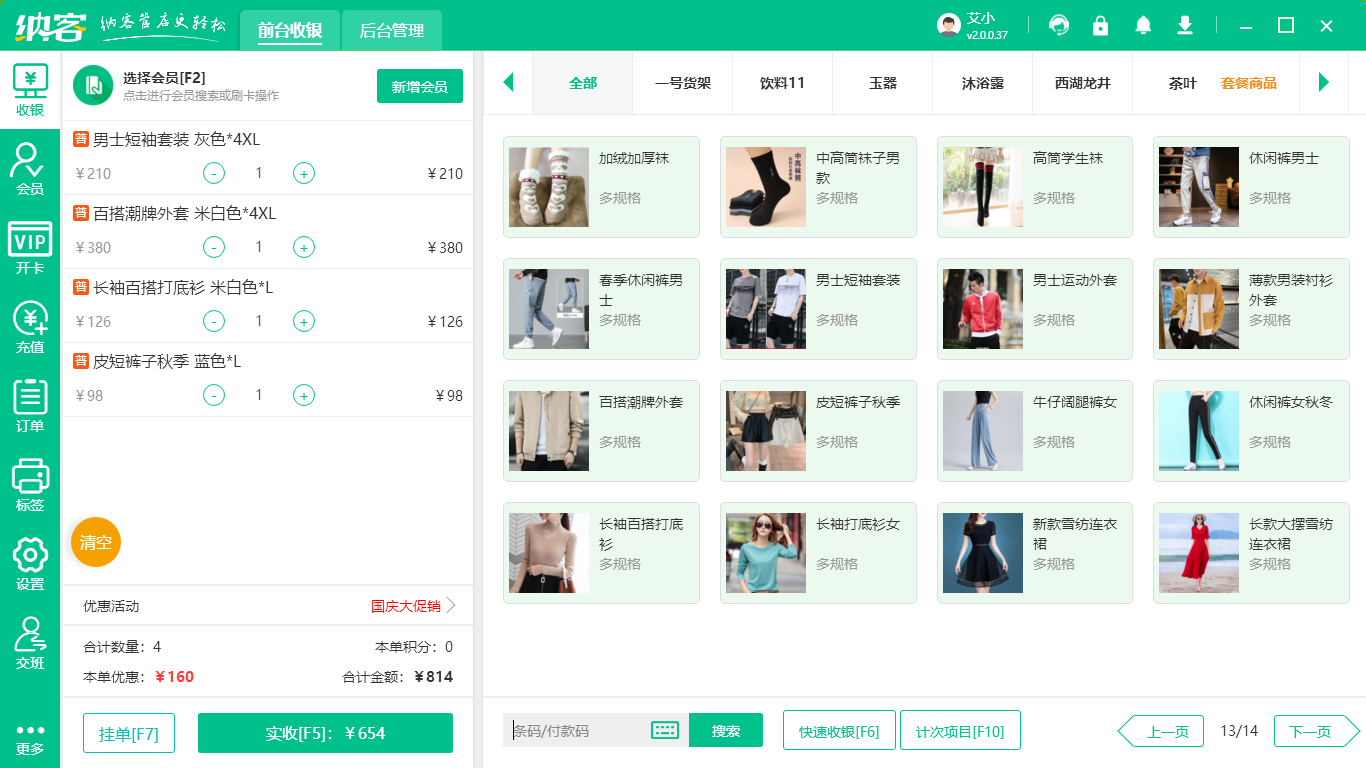The image size is (1366, 768).
Task: Select the 茶叶 category tab
Action: point(1183,83)
